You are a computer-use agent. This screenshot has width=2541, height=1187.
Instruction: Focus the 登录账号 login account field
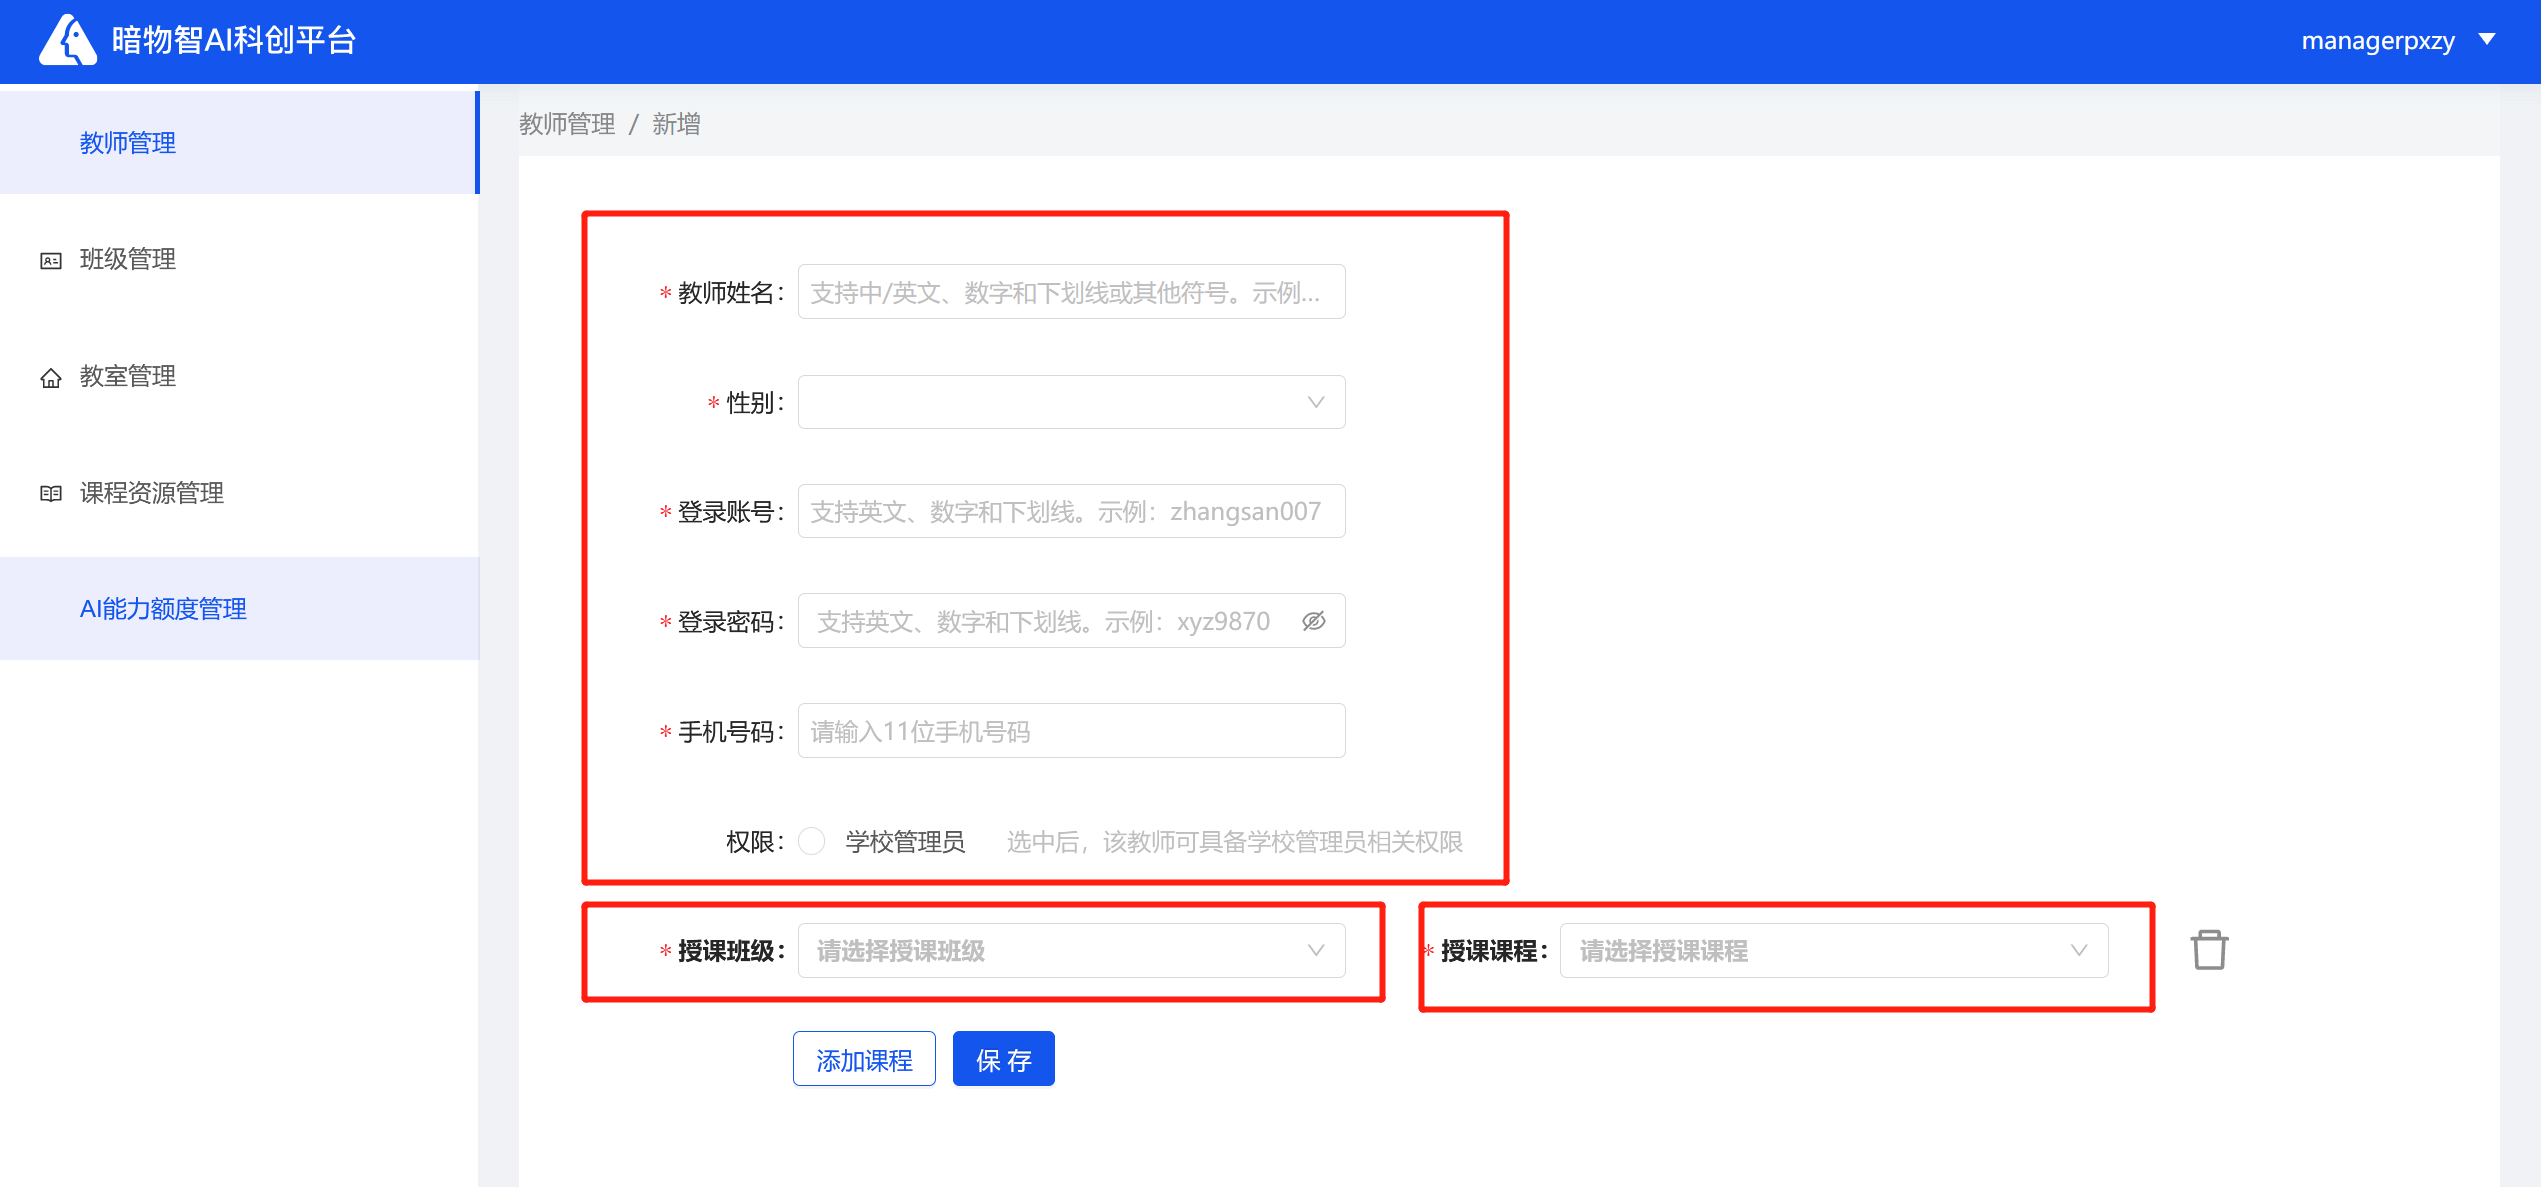point(1071,512)
